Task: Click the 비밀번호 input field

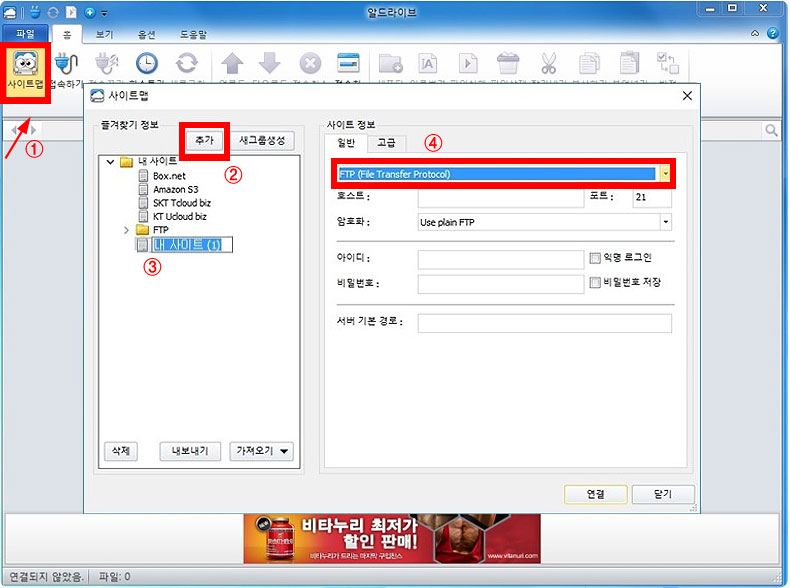Action: [501, 284]
